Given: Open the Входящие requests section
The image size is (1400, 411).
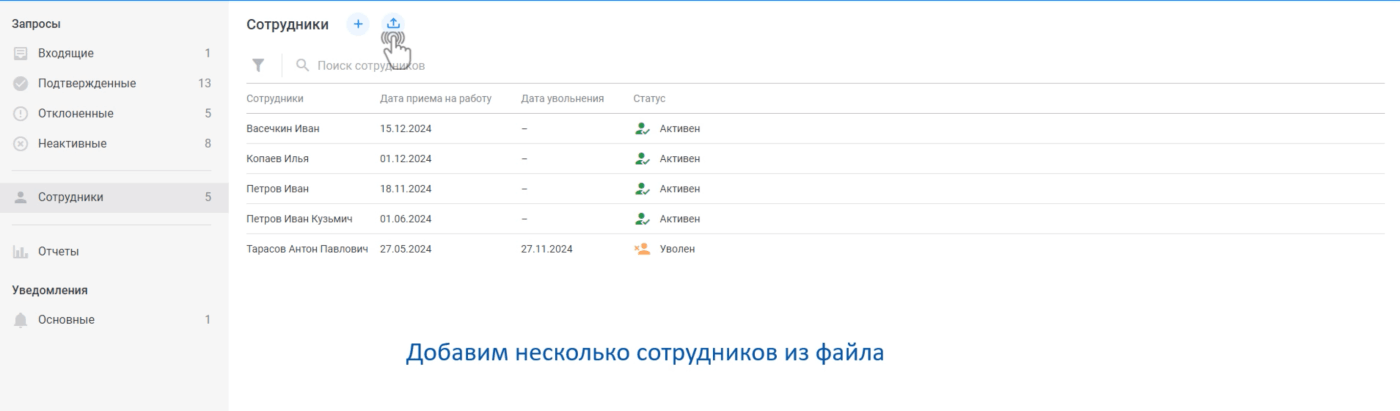Looking at the screenshot, I should coord(66,54).
